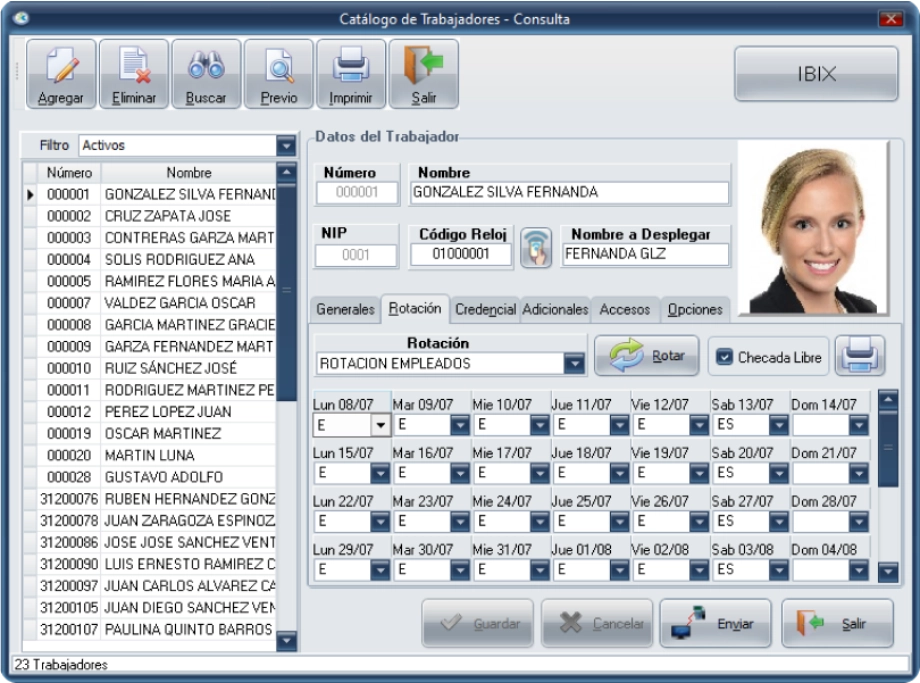Image resolution: width=920 pixels, height=683 pixels.
Task: Select worker CRUZ ZAPATA JOSE in list
Action: (x=167, y=216)
